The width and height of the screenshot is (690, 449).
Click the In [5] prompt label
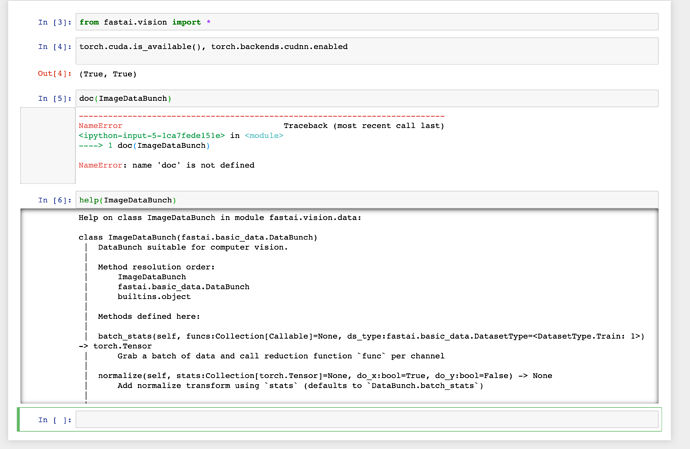[55, 98]
